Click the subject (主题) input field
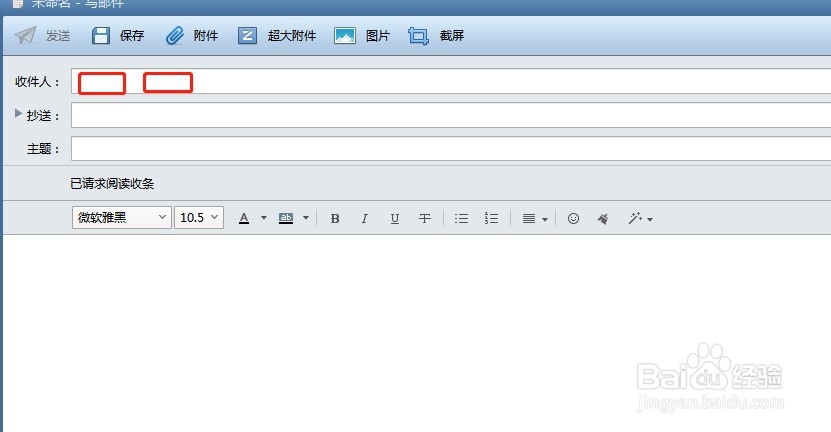Viewport: 831px width, 432px height. (x=451, y=148)
